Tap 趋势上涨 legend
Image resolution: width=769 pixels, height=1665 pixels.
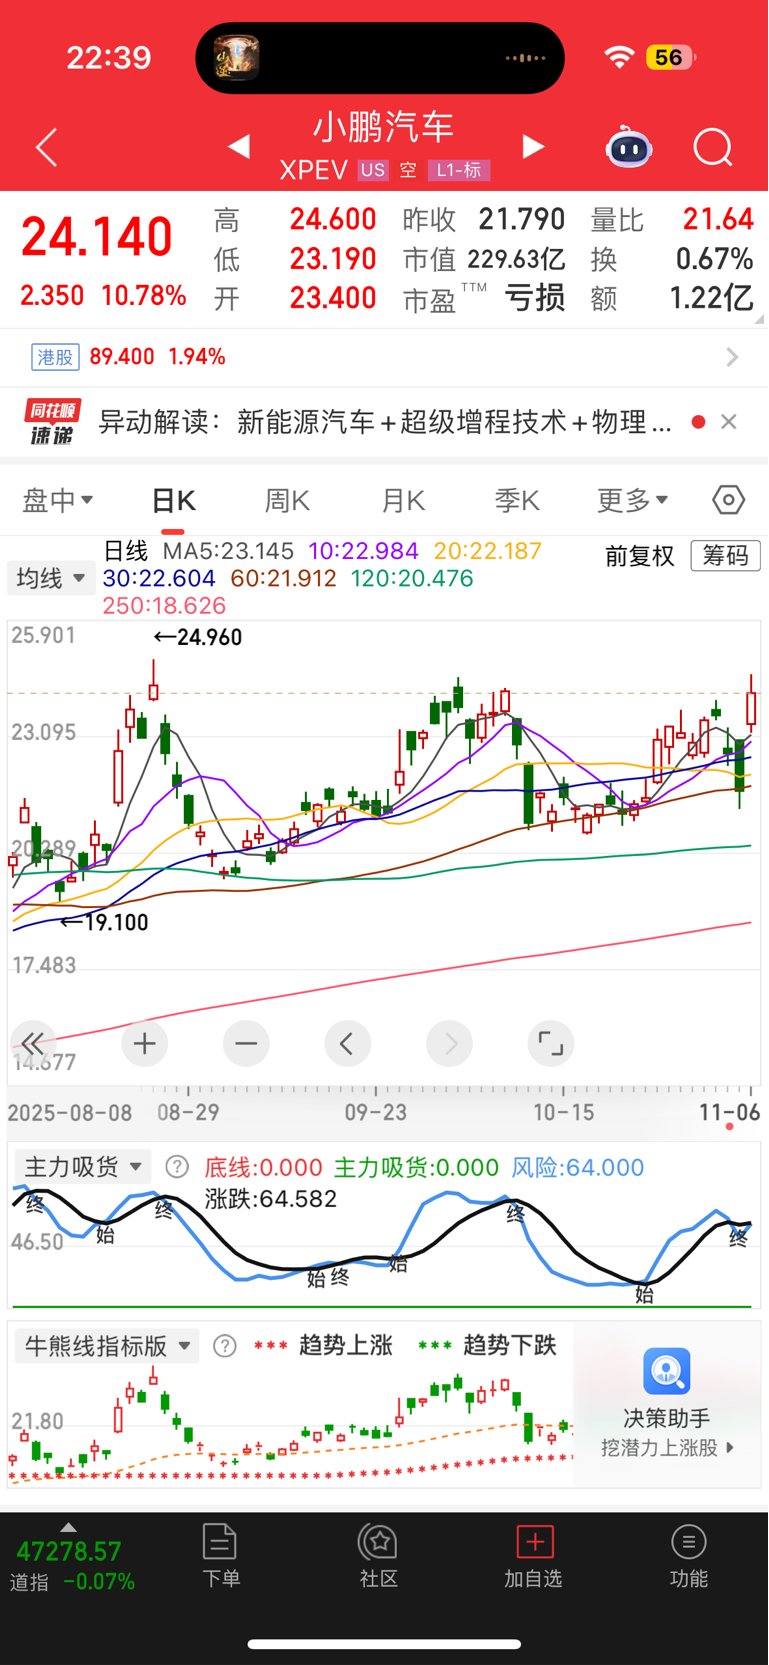(346, 1346)
